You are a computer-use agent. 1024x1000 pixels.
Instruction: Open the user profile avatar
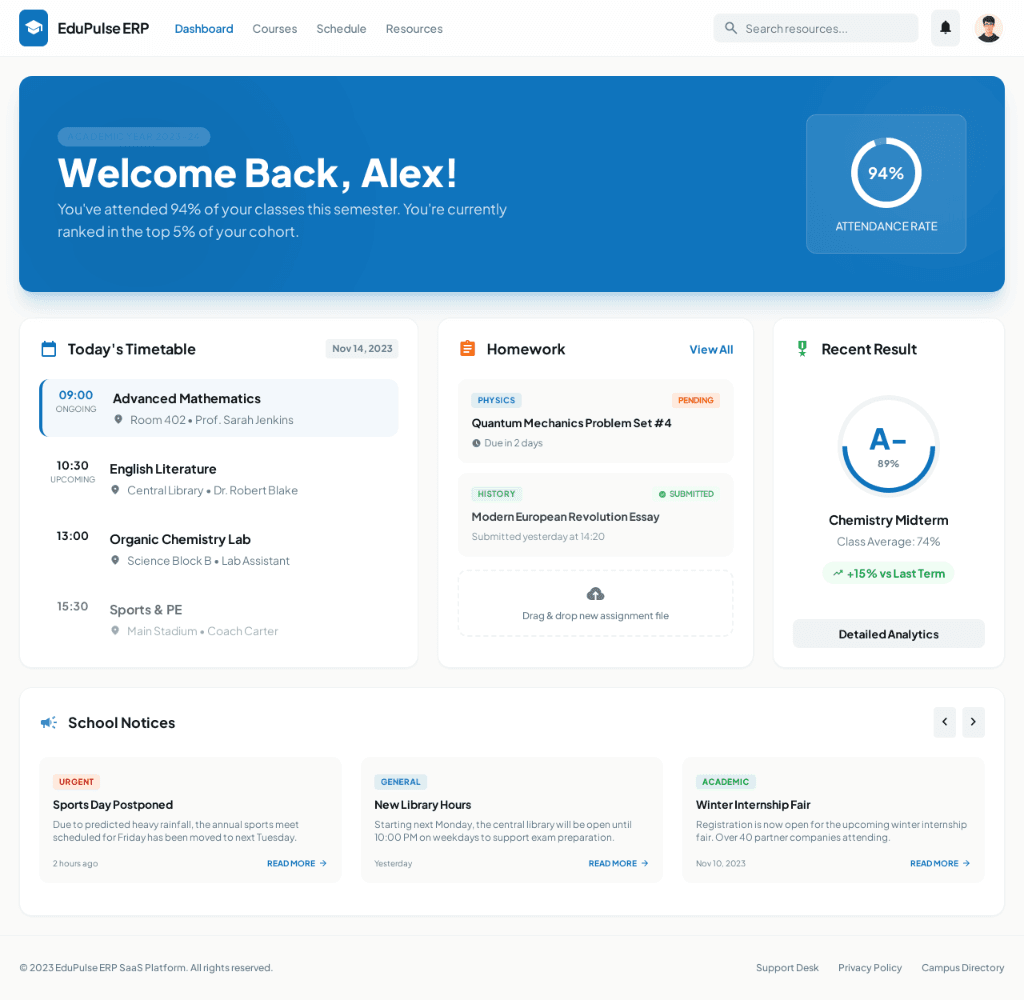tap(988, 28)
